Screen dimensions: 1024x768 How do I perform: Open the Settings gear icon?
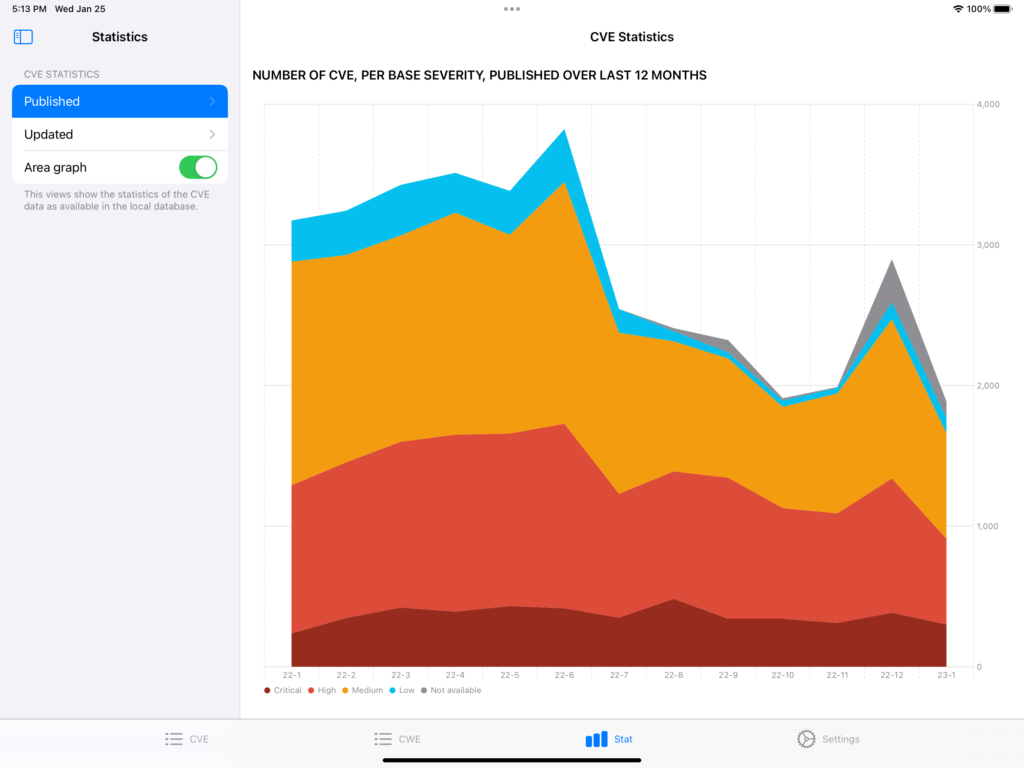pyautogui.click(x=806, y=739)
